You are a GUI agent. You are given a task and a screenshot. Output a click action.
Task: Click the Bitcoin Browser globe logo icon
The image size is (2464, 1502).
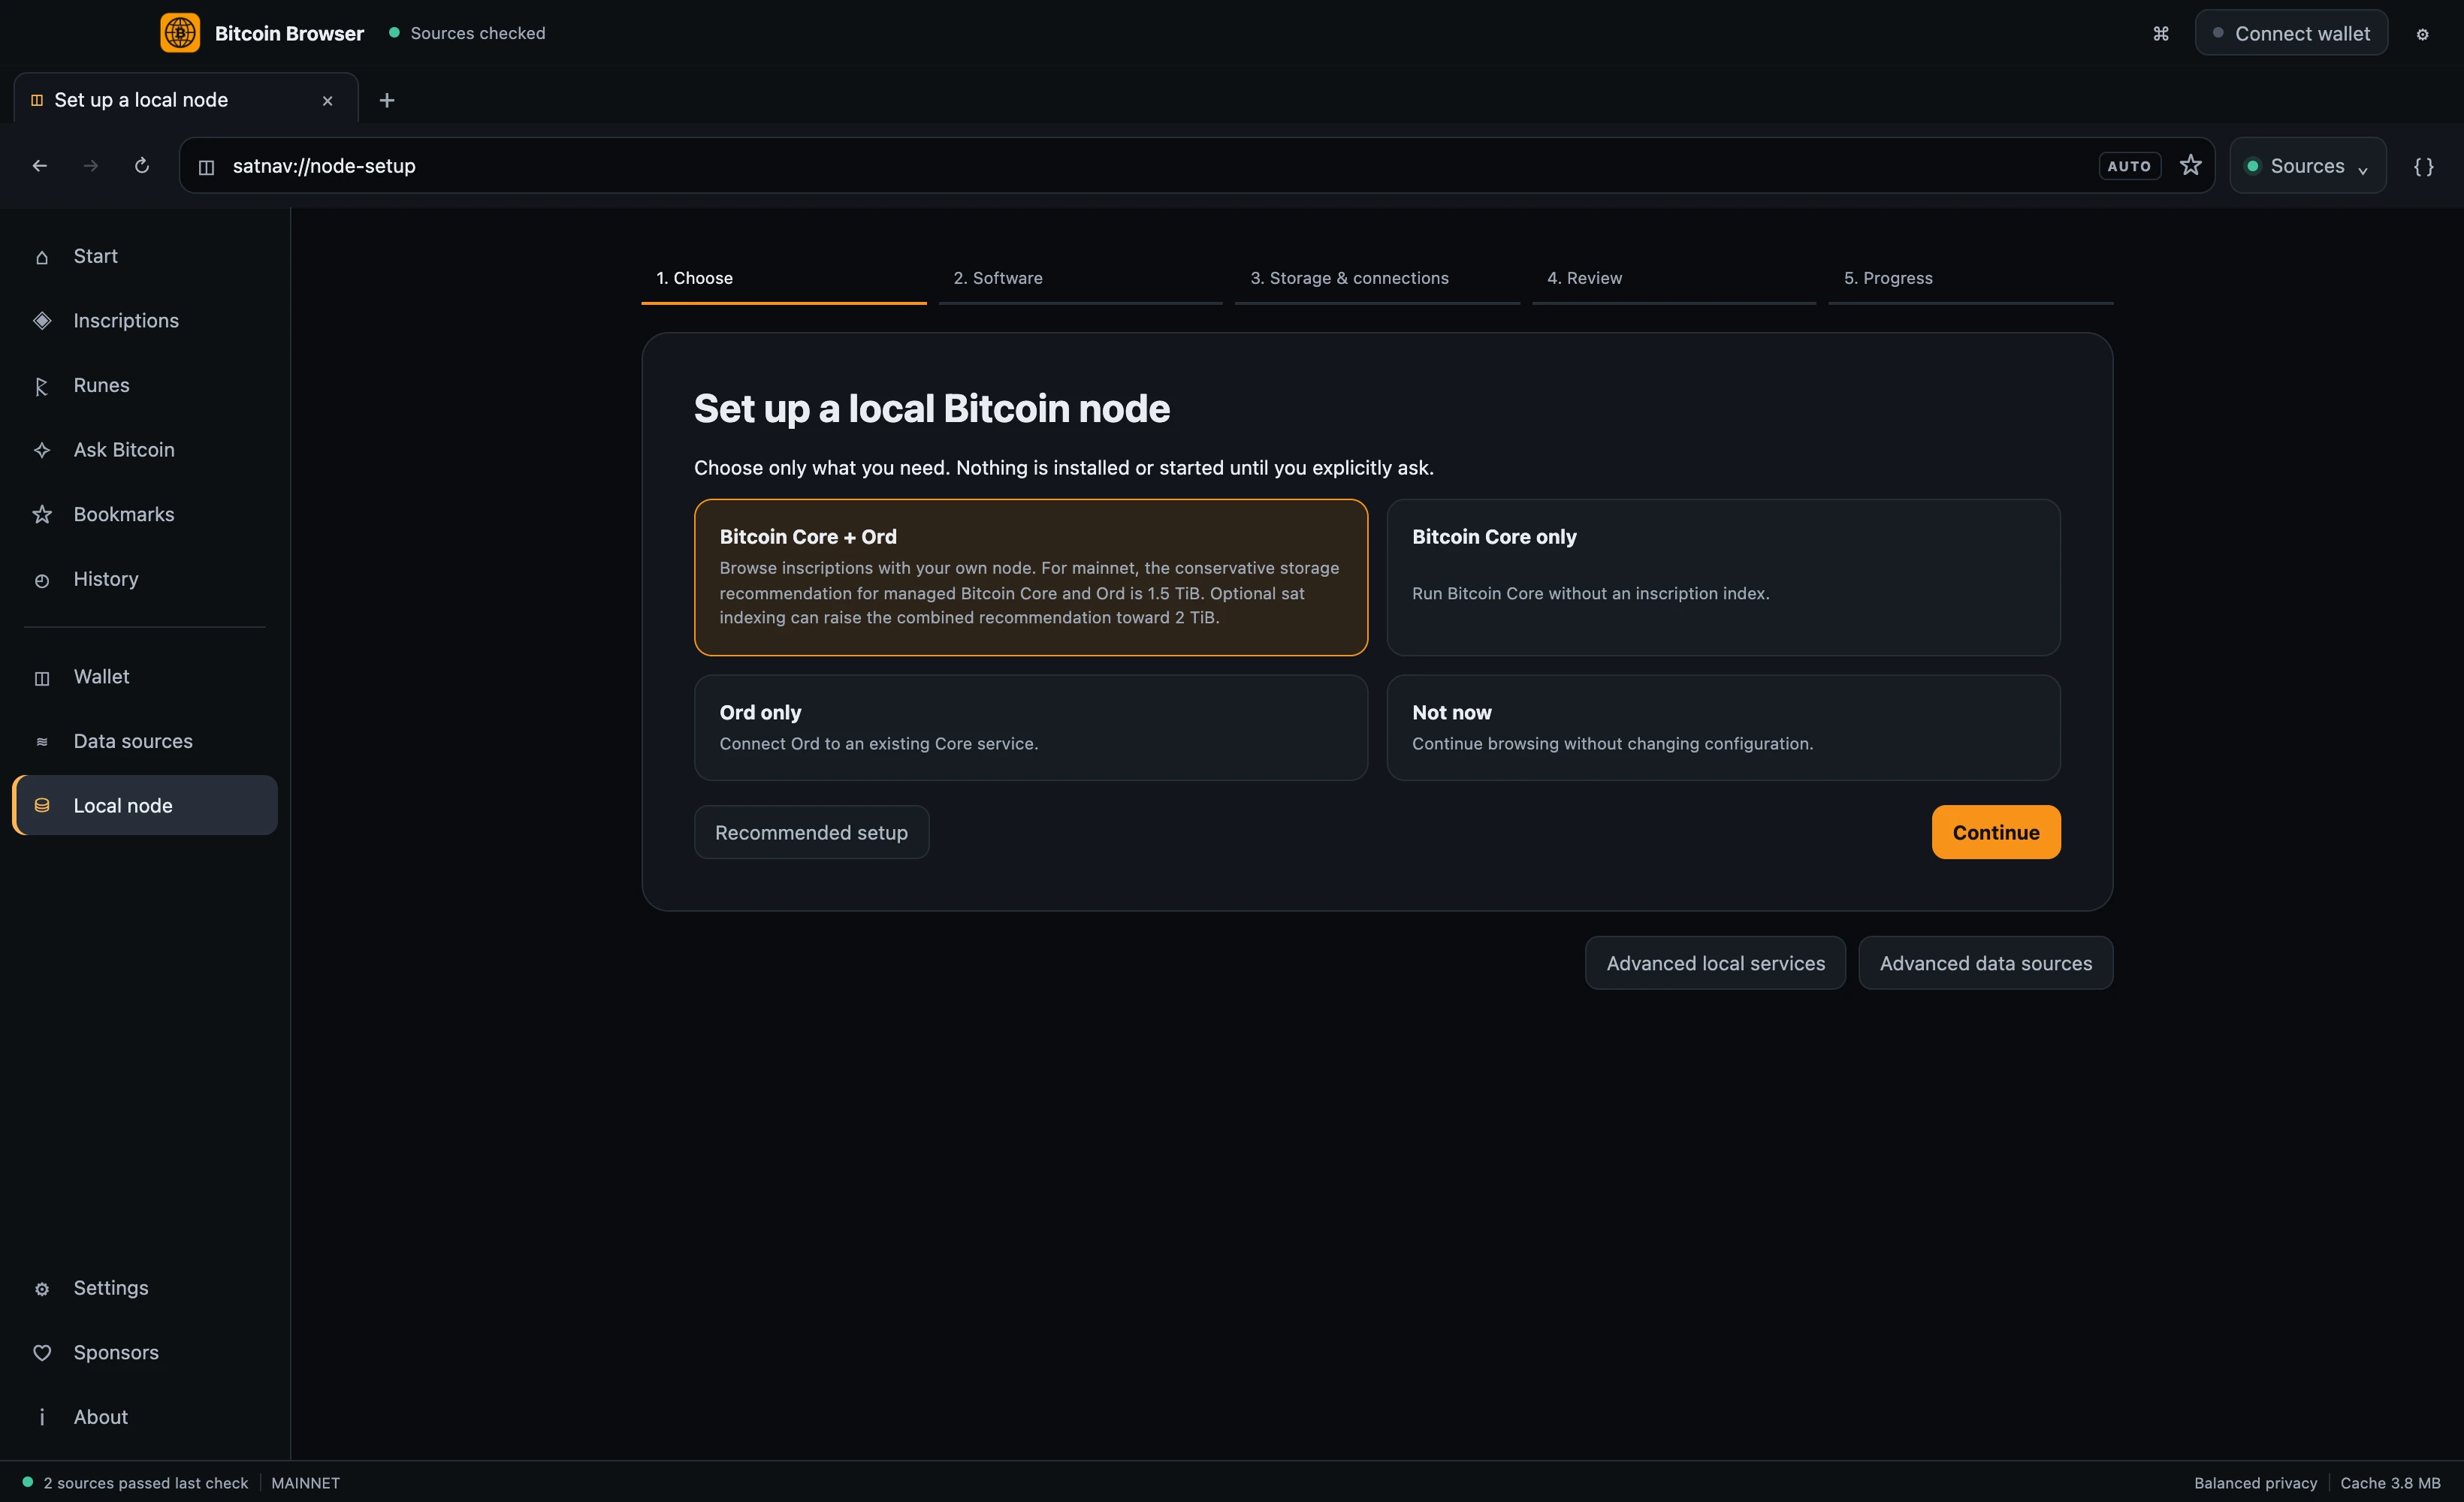[180, 33]
